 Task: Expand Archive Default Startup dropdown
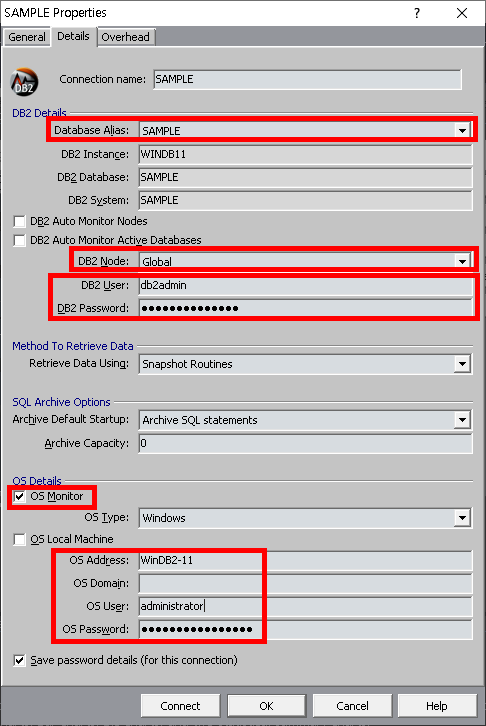462,420
